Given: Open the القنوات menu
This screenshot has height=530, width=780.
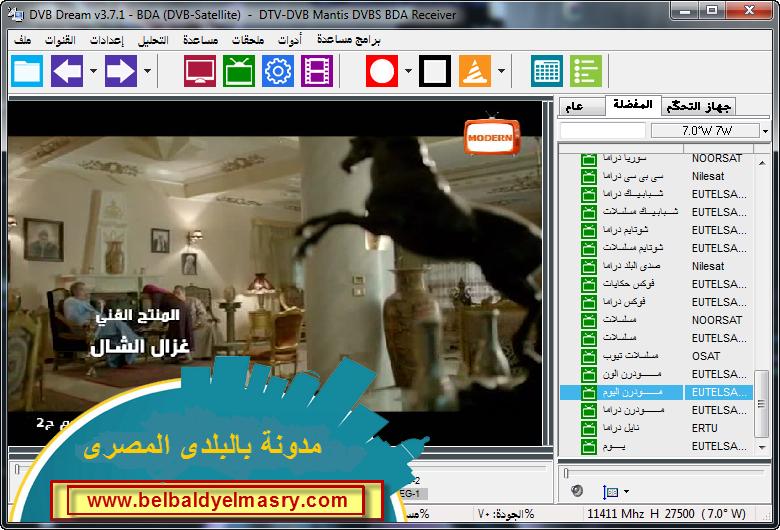Looking at the screenshot, I should coord(60,40).
